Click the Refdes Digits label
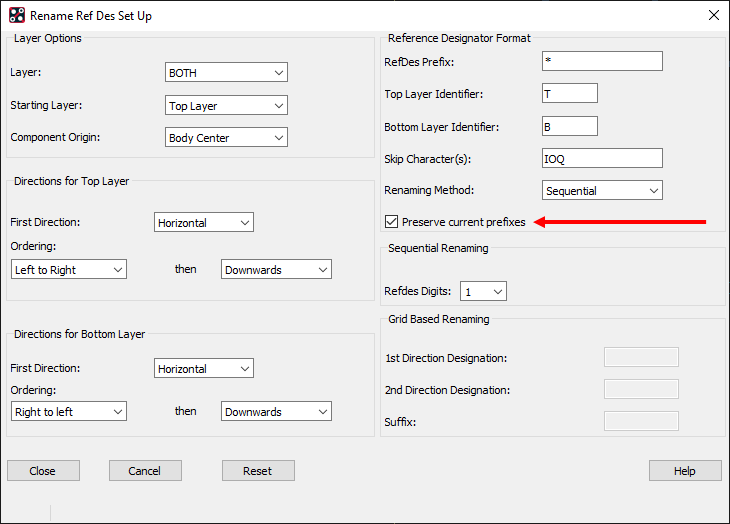 click(418, 291)
